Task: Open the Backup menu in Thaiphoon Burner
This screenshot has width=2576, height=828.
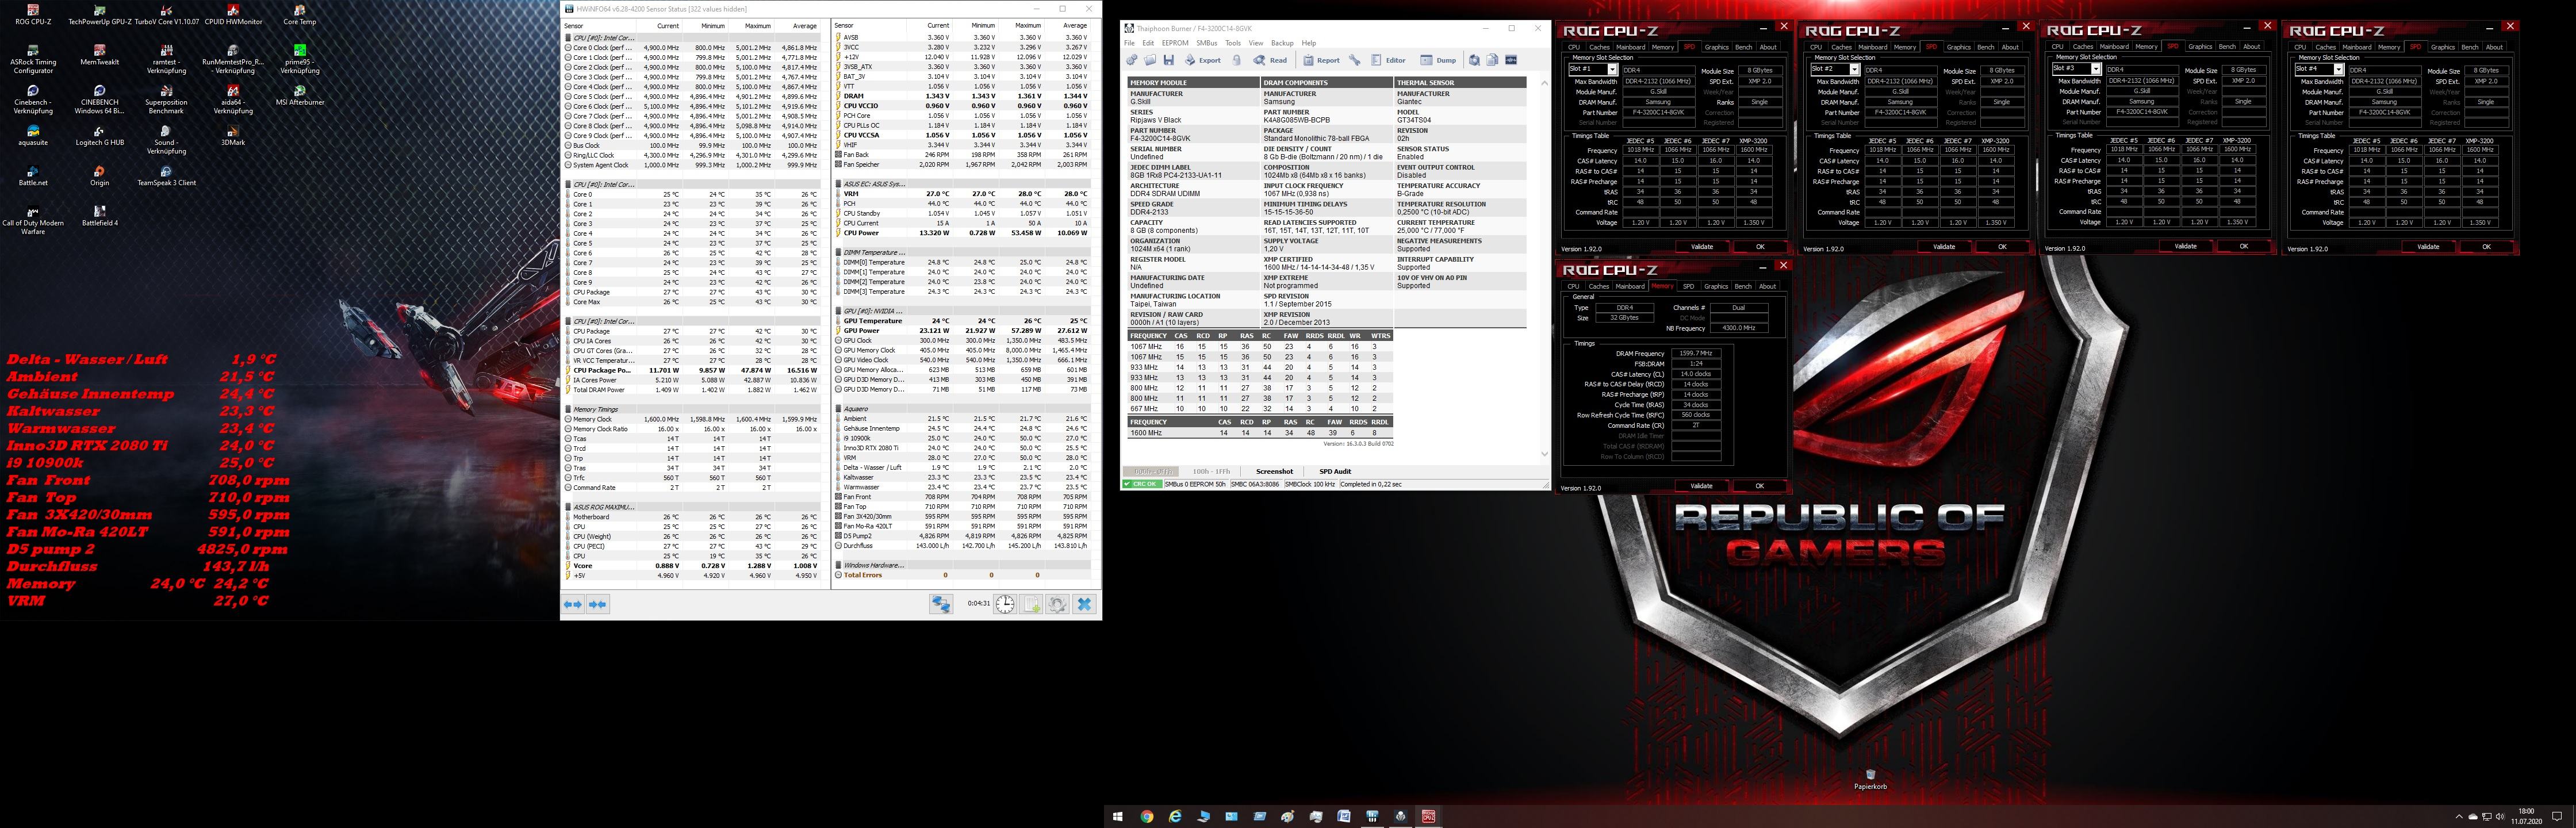Action: [1282, 43]
